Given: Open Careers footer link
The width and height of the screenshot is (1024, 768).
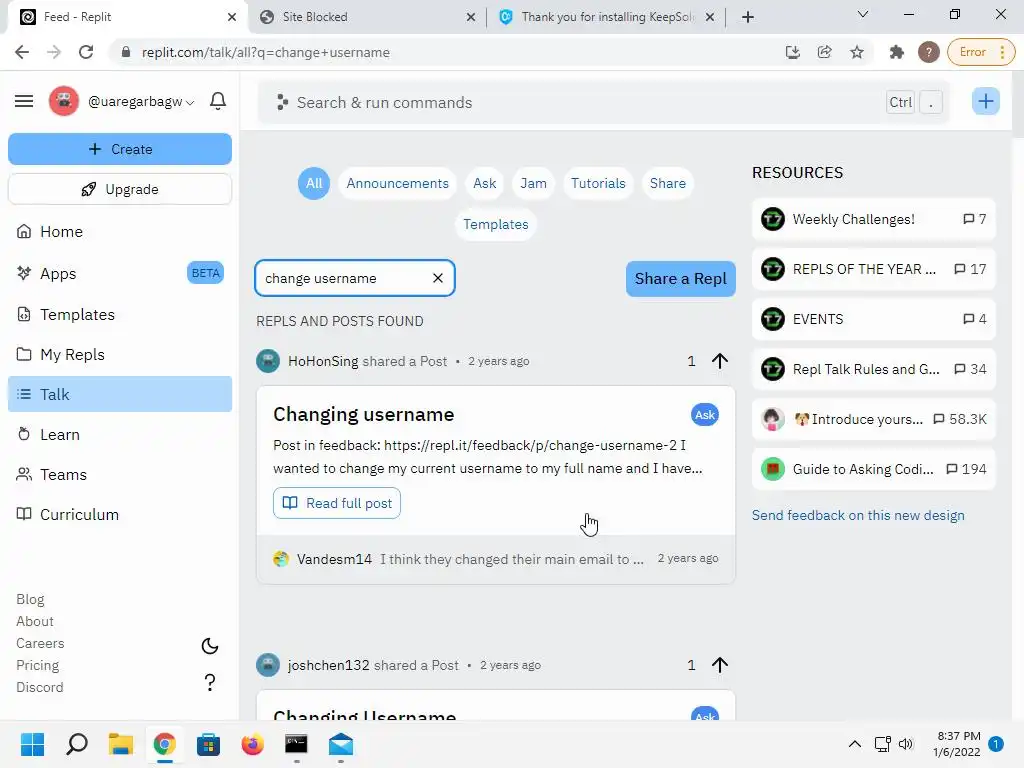Looking at the screenshot, I should (40, 643).
